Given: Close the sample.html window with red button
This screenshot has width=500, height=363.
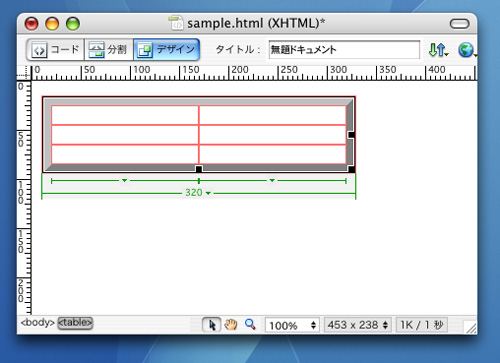Looking at the screenshot, I should tap(32, 24).
